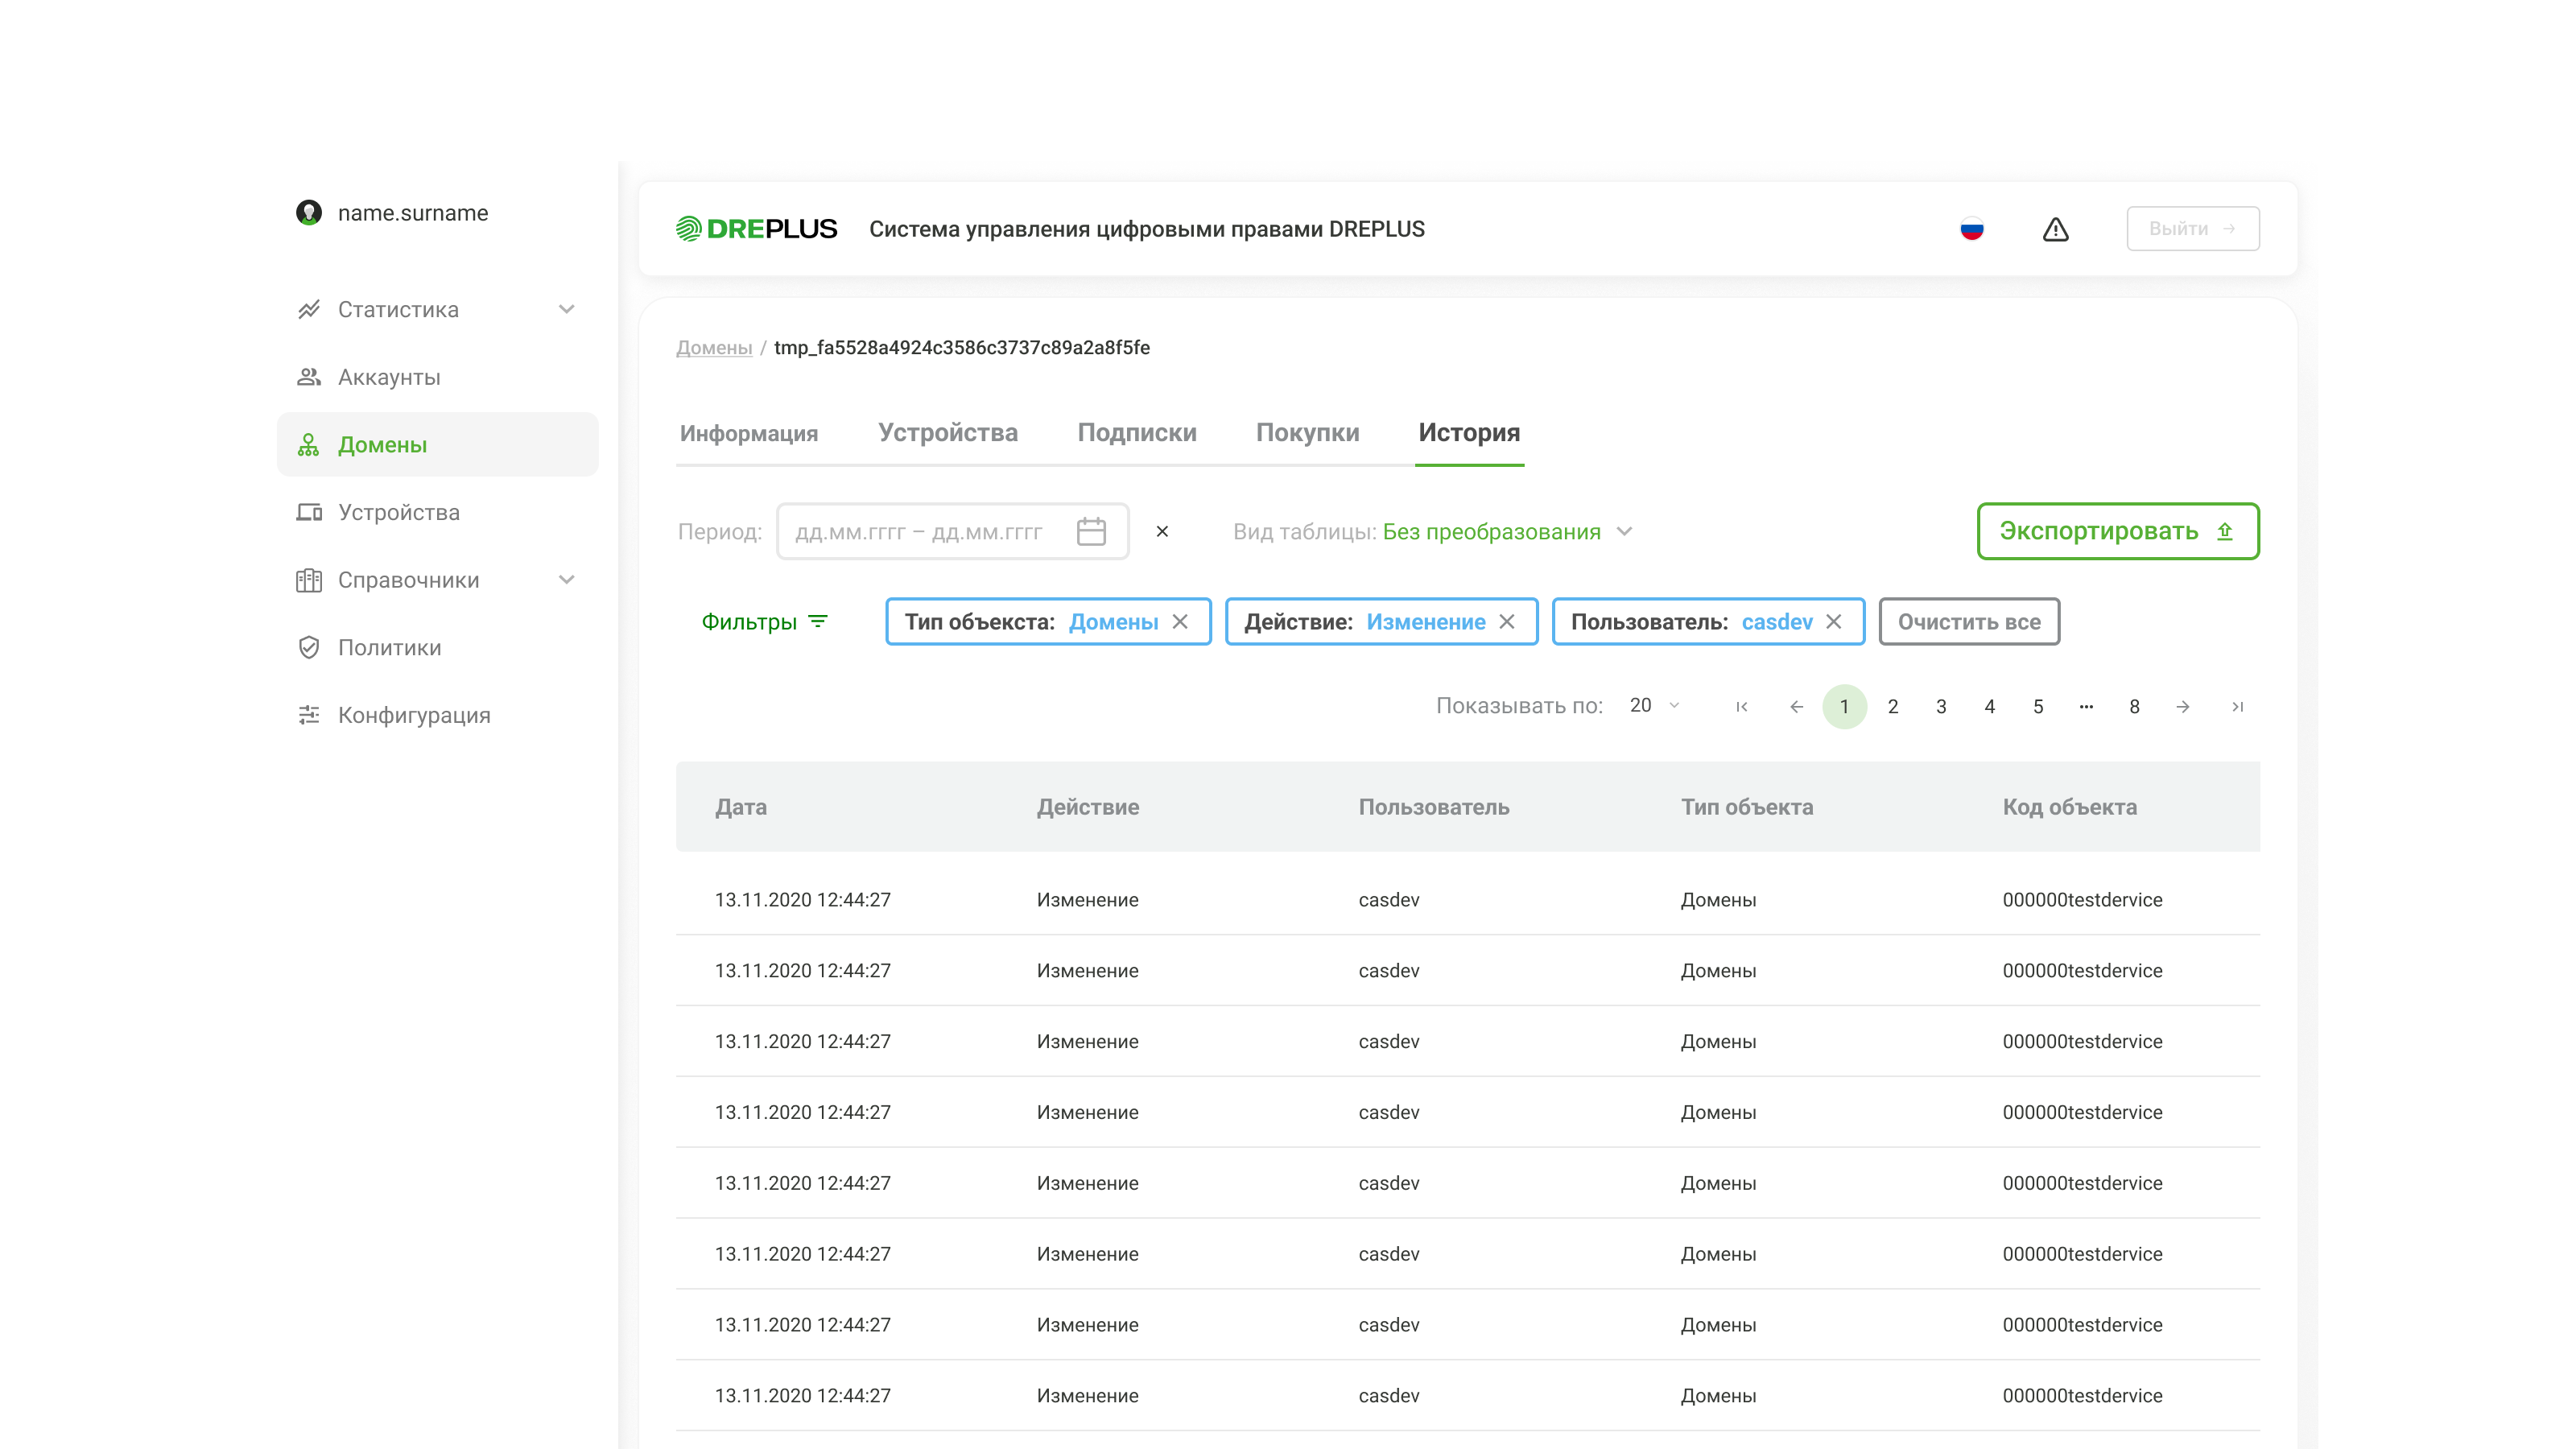
Task: Switch to the Покупки tab
Action: click(x=1307, y=433)
